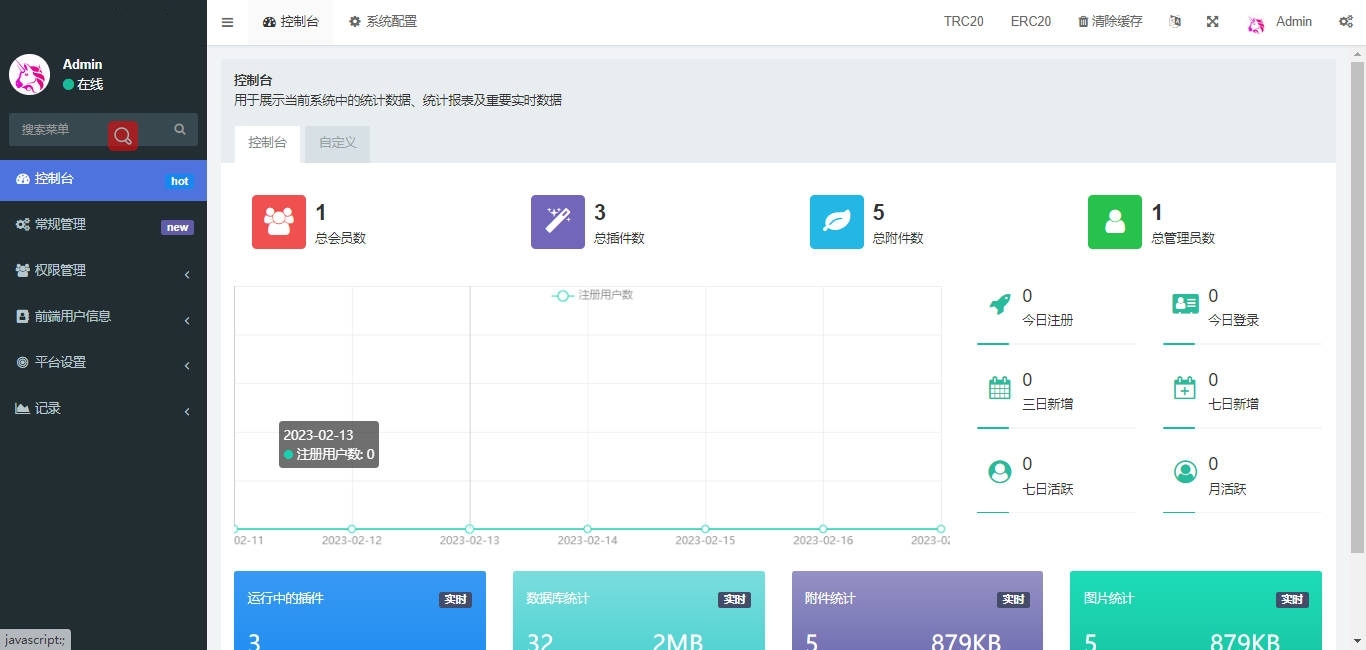Click the red magnifier search icon
The height and width of the screenshot is (650, 1366).
[123, 136]
